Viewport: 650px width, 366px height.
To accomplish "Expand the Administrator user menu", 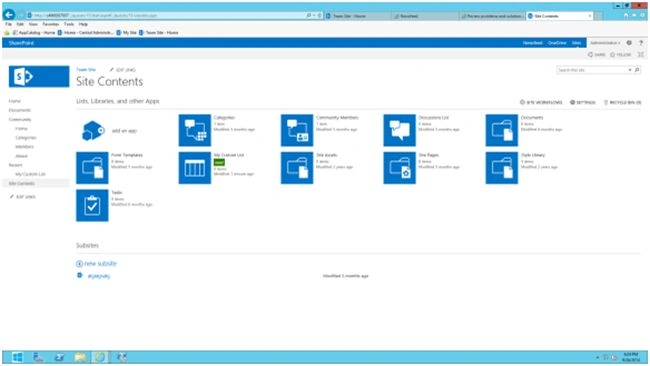I will point(605,43).
